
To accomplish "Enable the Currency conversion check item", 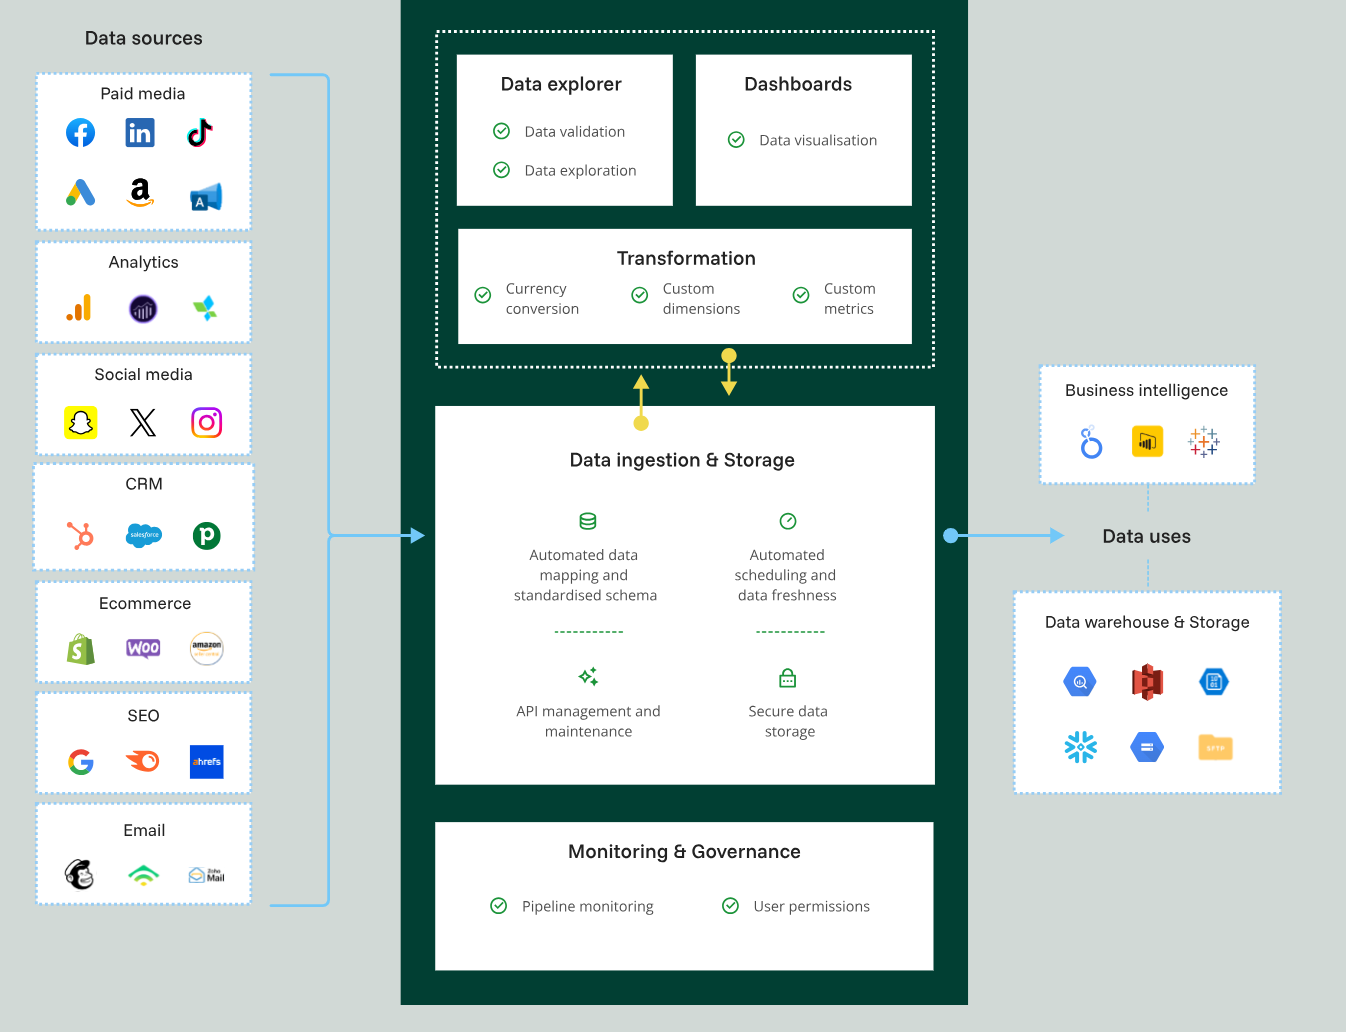I will click(482, 295).
